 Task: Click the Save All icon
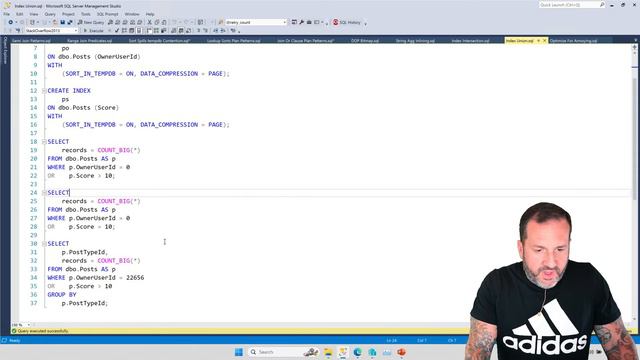click(69, 22)
